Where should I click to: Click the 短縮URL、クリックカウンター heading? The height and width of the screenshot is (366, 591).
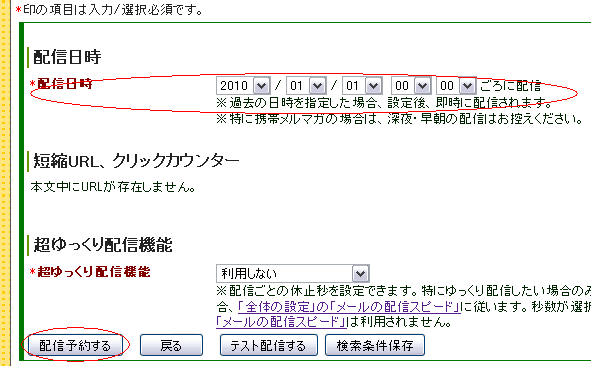pos(136,161)
